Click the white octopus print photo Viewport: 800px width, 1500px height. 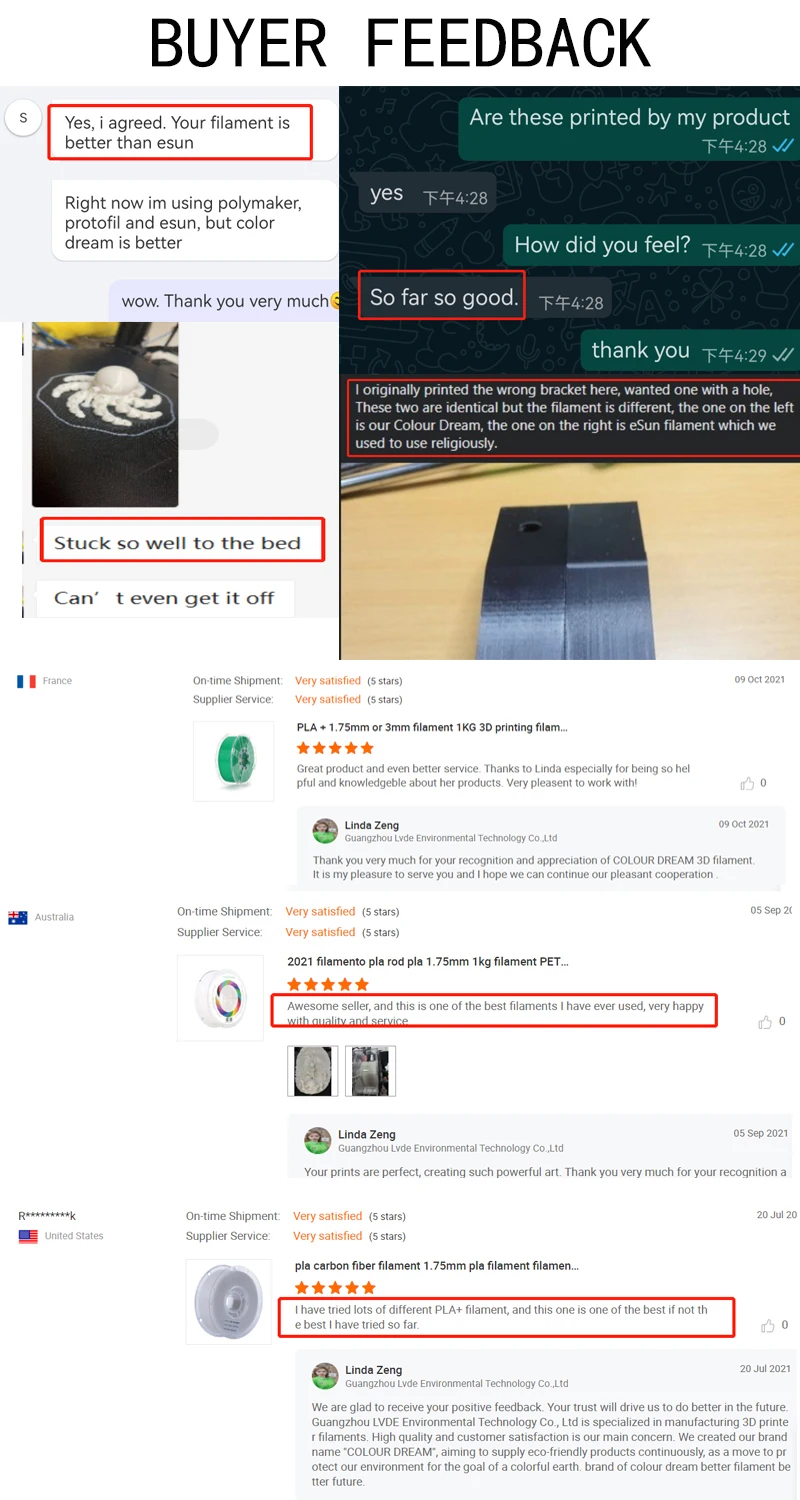[106, 414]
